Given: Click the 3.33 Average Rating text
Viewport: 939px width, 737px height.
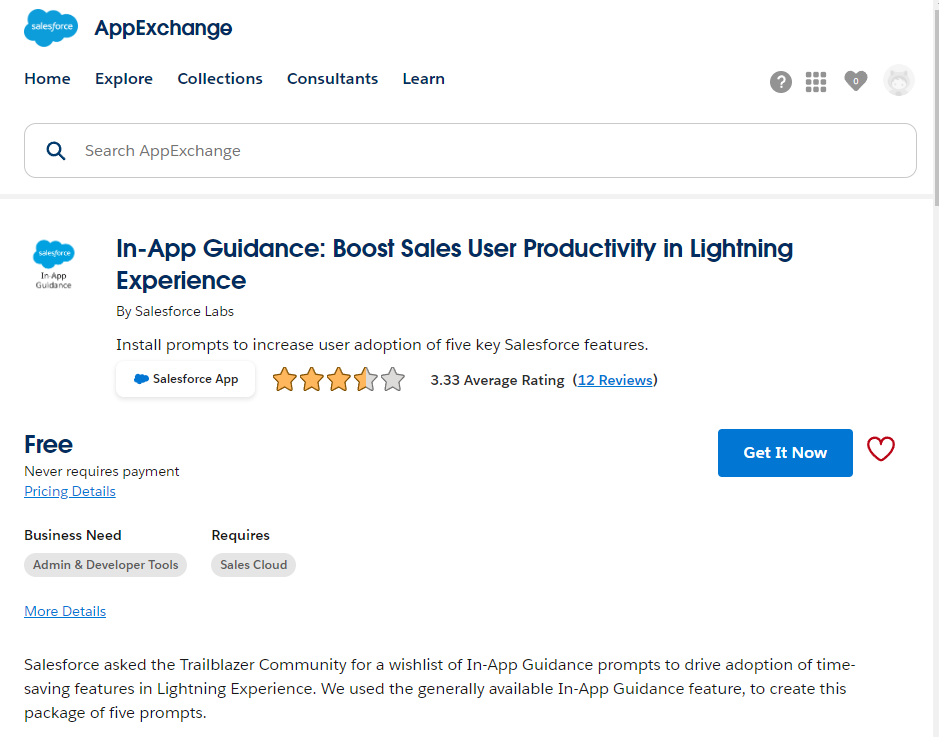Looking at the screenshot, I should 497,380.
